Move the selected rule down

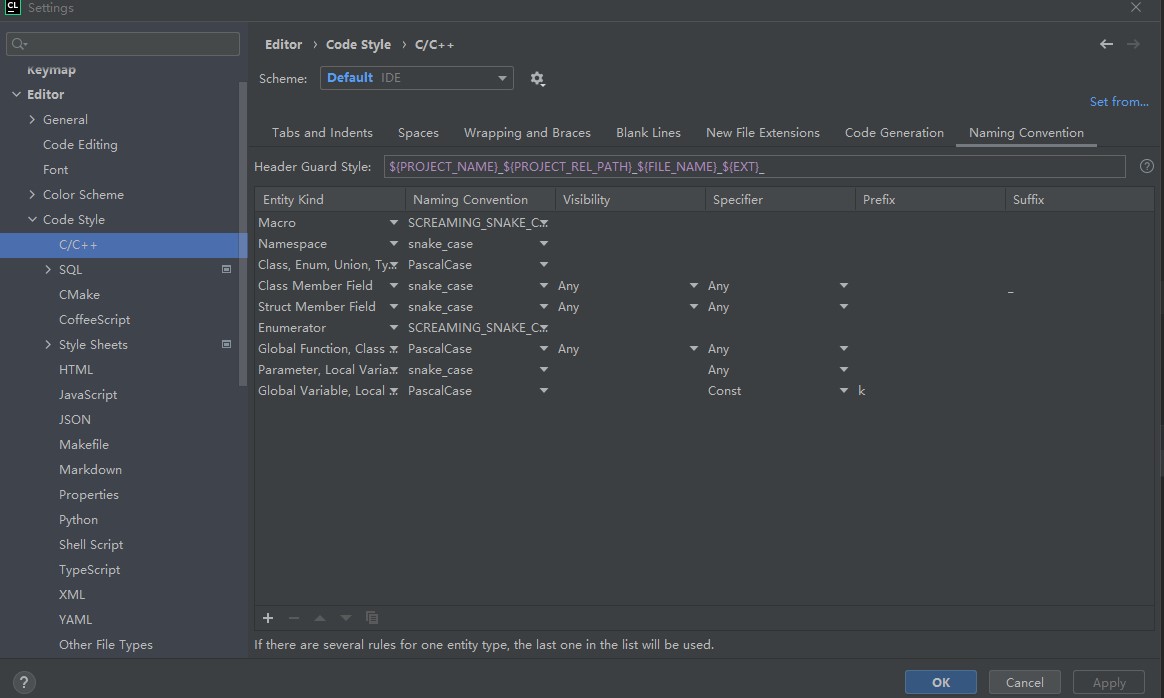(346, 618)
